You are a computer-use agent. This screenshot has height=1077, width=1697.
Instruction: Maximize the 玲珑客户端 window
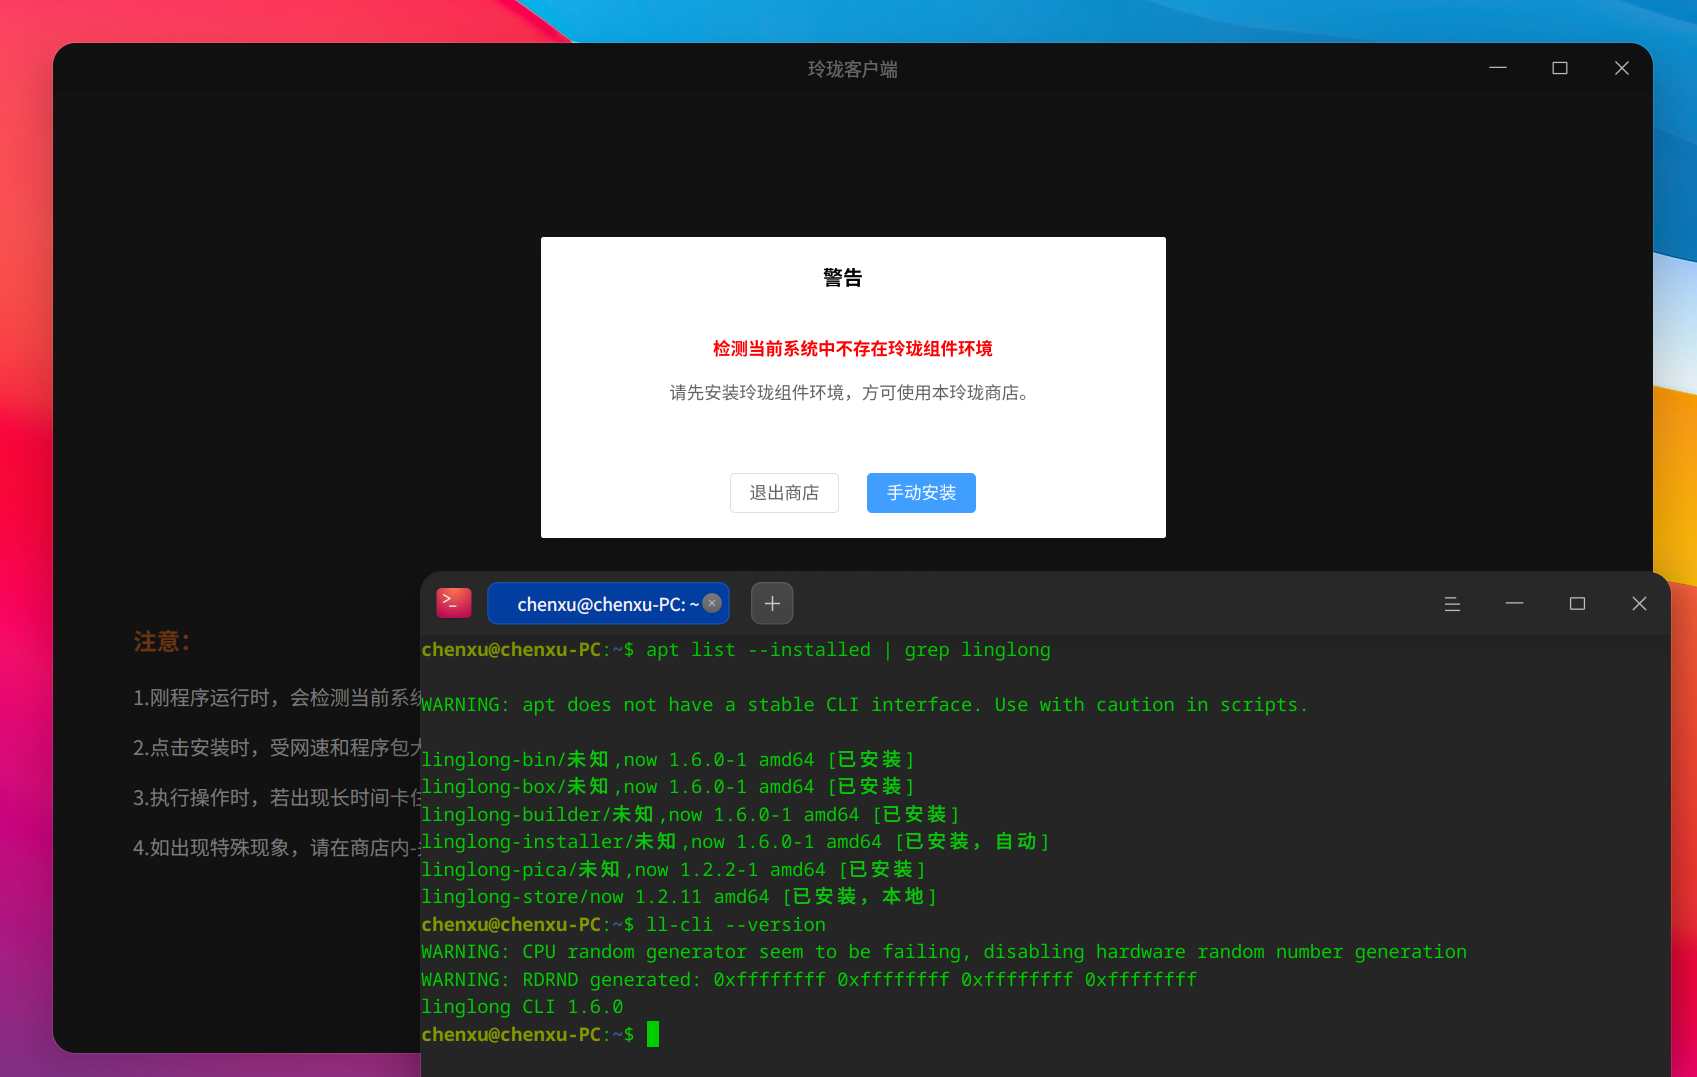click(x=1560, y=68)
